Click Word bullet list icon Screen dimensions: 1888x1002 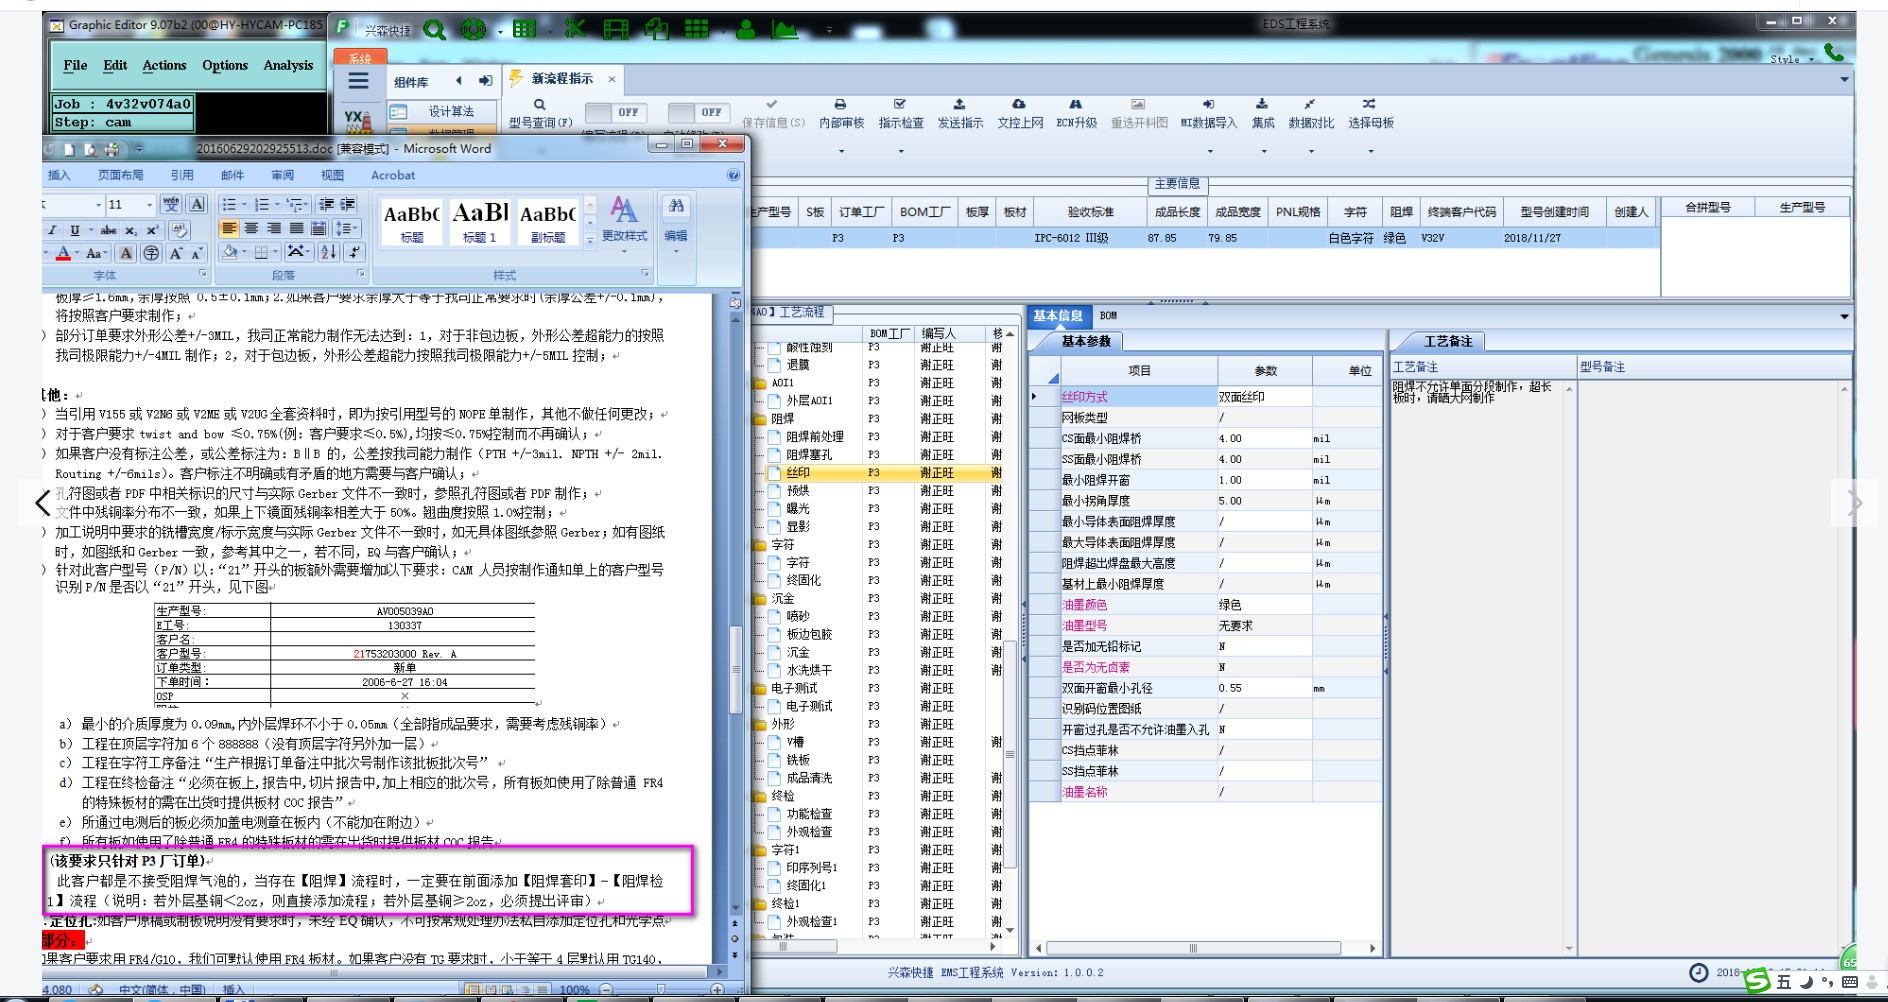[228, 204]
